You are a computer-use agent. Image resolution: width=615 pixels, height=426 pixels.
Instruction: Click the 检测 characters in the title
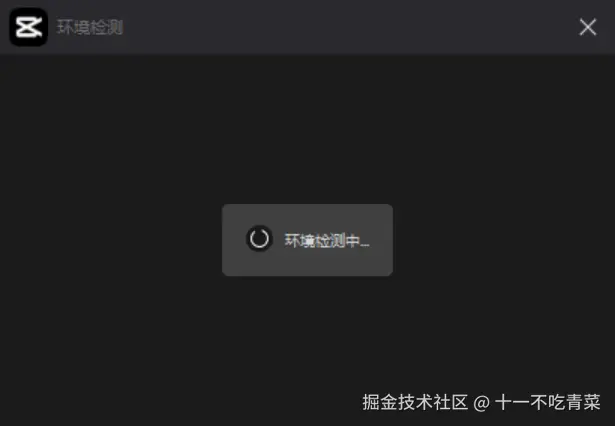(x=107, y=27)
